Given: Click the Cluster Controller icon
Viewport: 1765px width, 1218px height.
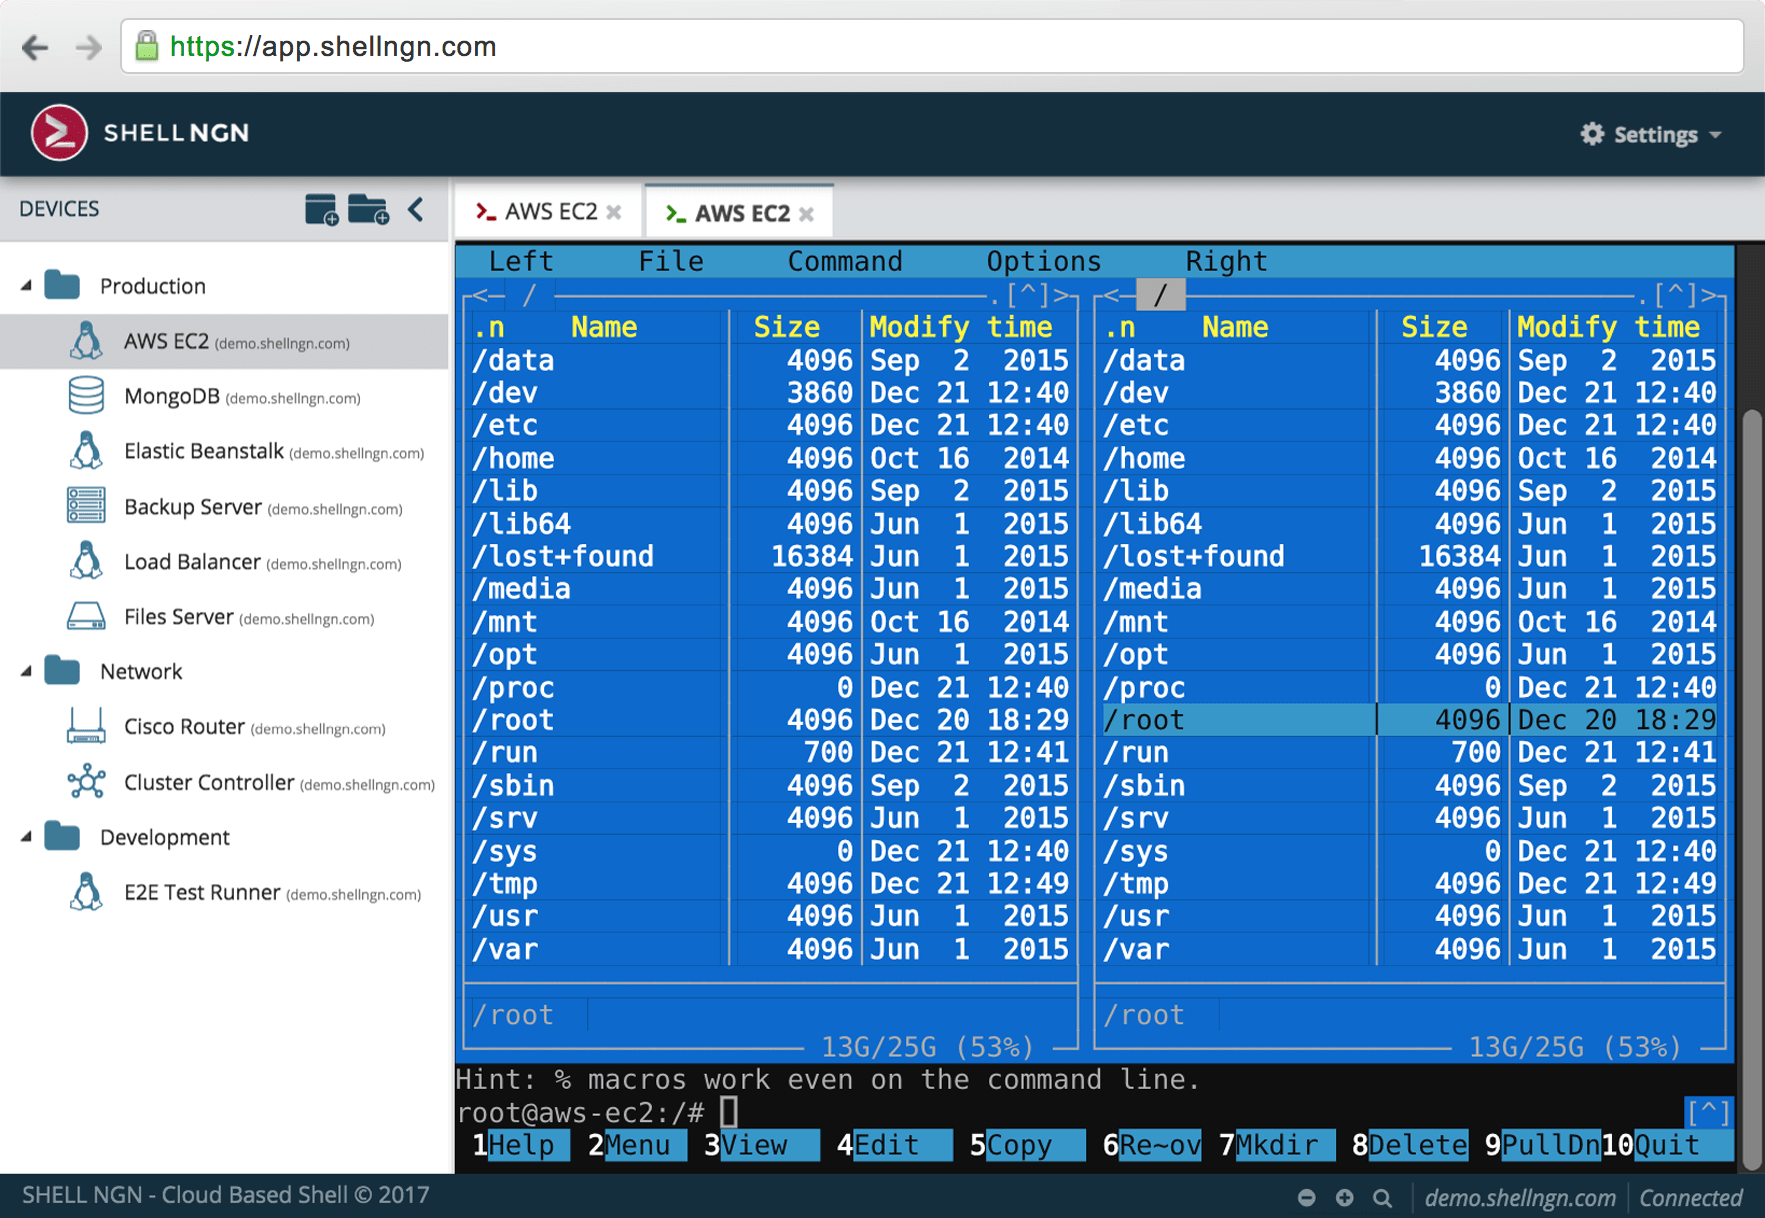Looking at the screenshot, I should [x=86, y=782].
